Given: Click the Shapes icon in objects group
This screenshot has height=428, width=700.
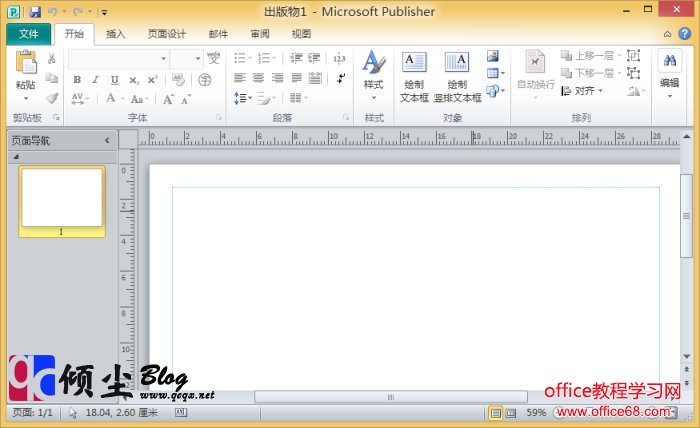Looking at the screenshot, I should pos(493,91).
